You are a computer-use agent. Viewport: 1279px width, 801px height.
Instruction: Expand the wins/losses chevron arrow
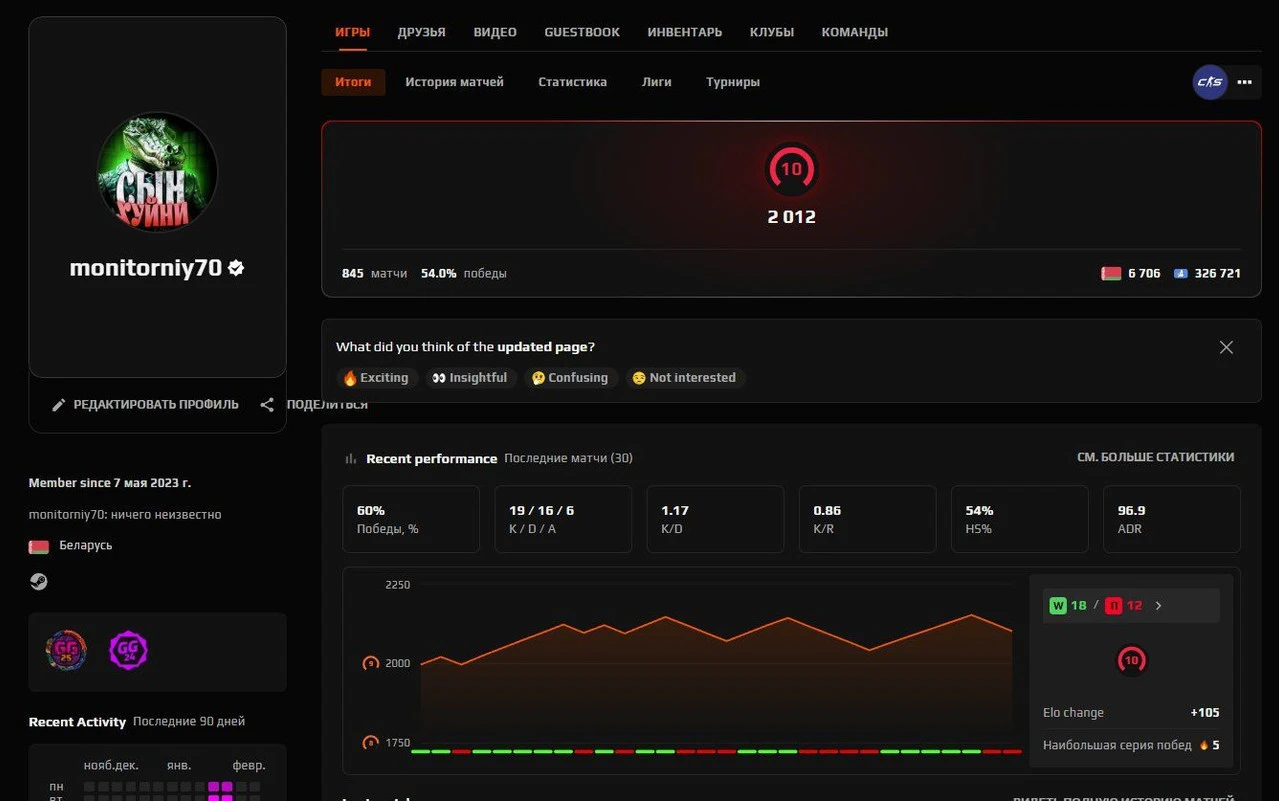[1158, 606]
